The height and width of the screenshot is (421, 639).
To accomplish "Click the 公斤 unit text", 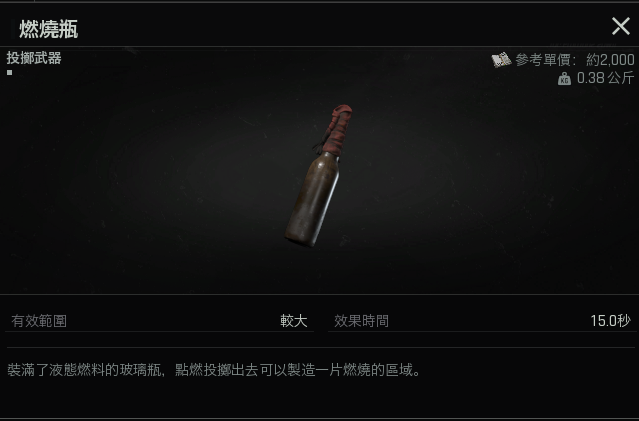I will tap(621, 78).
